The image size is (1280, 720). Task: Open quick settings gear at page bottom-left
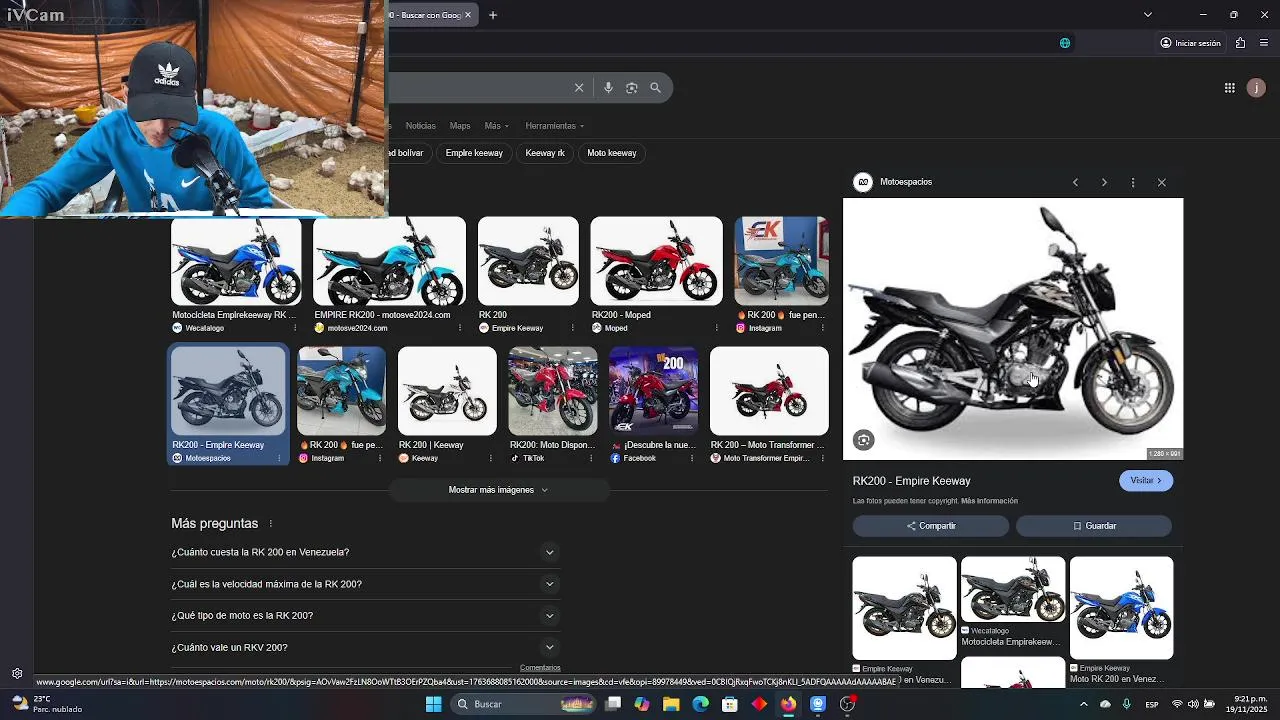(x=17, y=673)
